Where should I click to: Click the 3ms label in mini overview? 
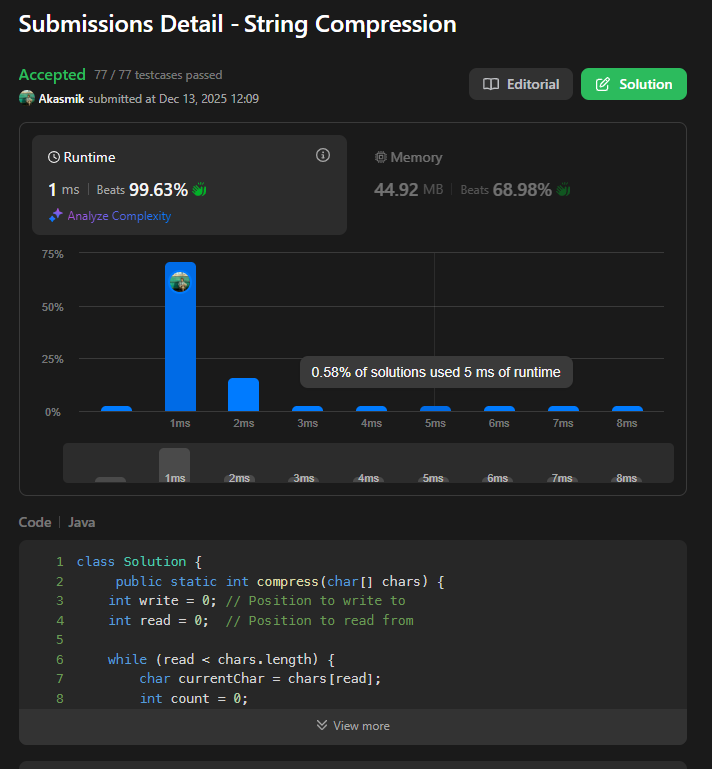click(x=304, y=478)
